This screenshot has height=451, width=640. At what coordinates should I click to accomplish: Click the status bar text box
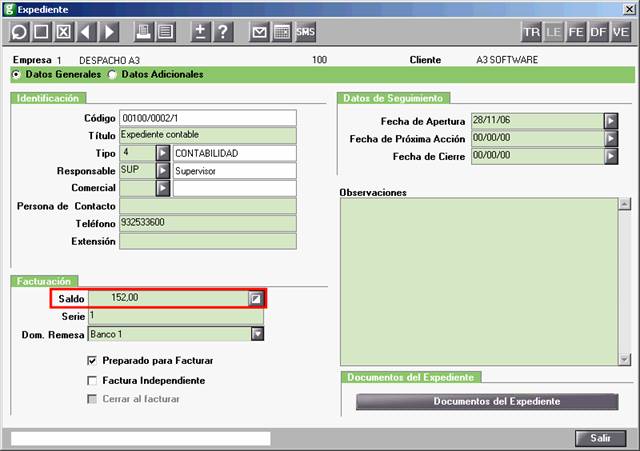(140, 438)
